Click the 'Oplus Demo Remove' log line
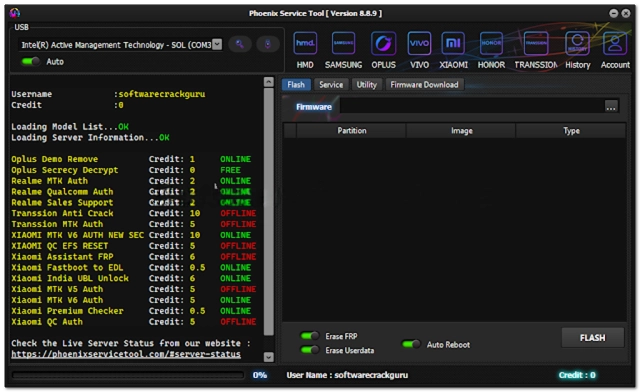This screenshot has height=392, width=640. pos(131,159)
